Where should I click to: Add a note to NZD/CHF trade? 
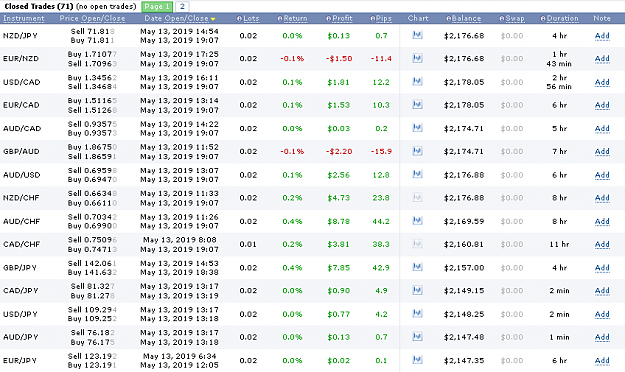pos(602,198)
